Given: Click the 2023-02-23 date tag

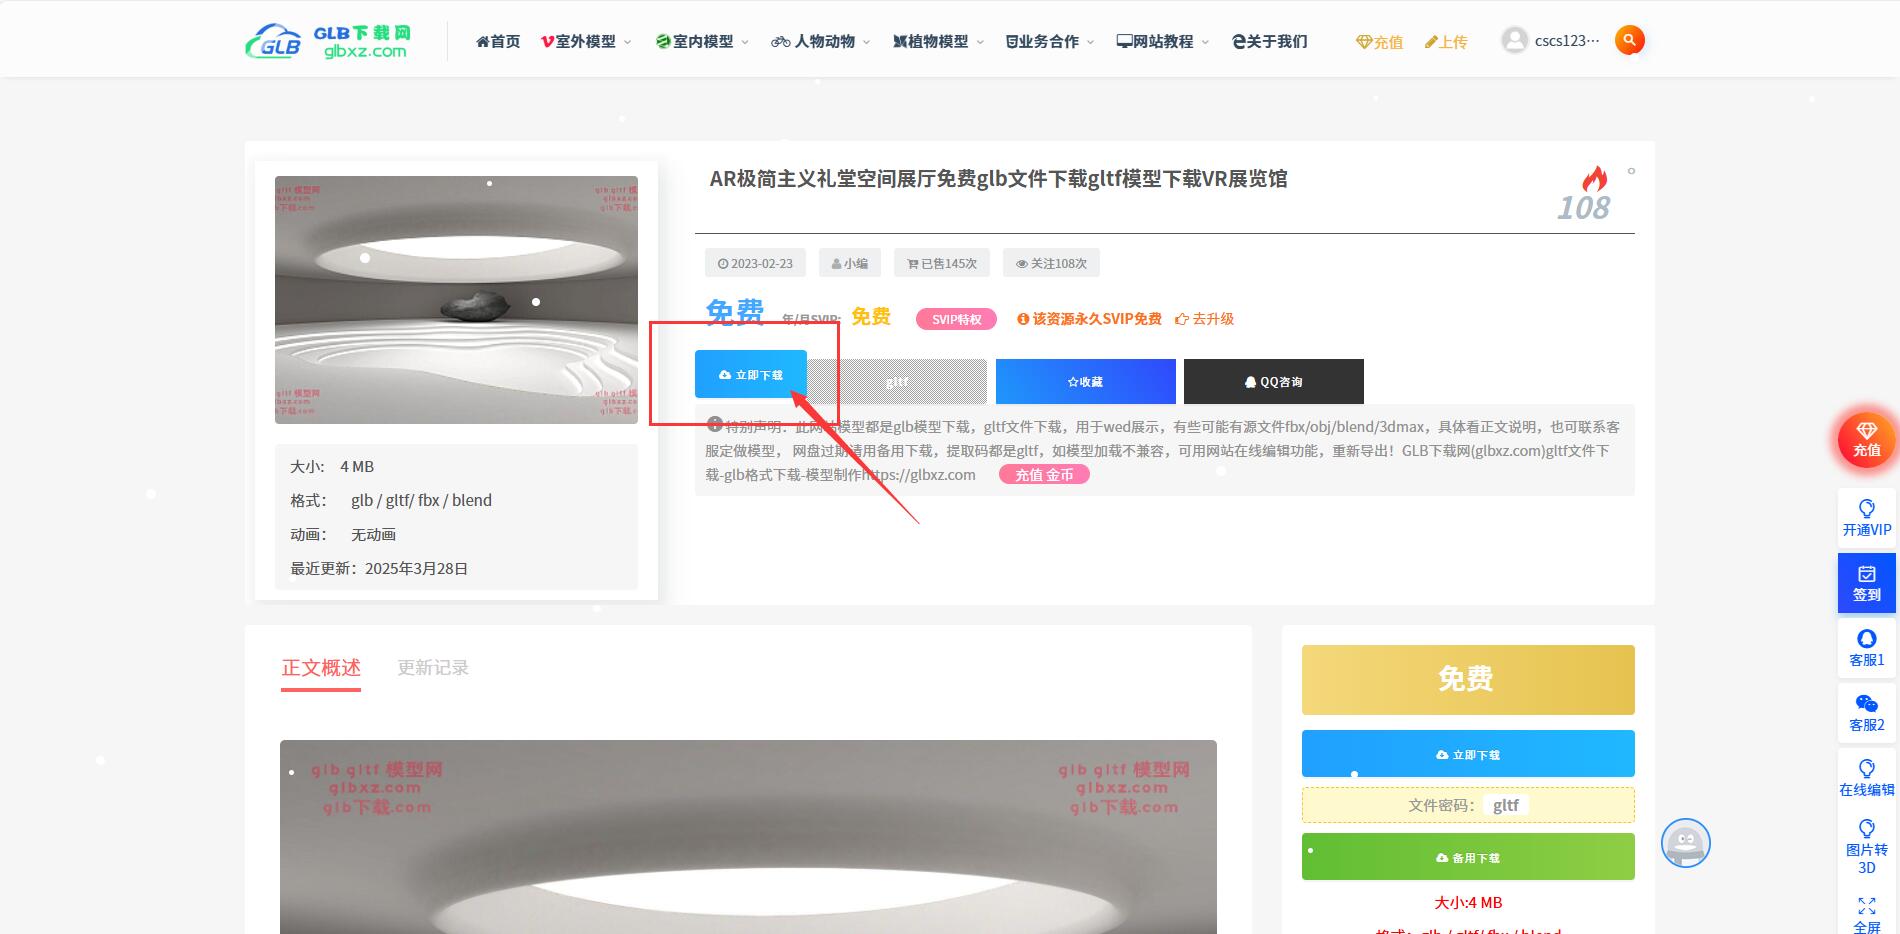Looking at the screenshot, I should (x=755, y=263).
